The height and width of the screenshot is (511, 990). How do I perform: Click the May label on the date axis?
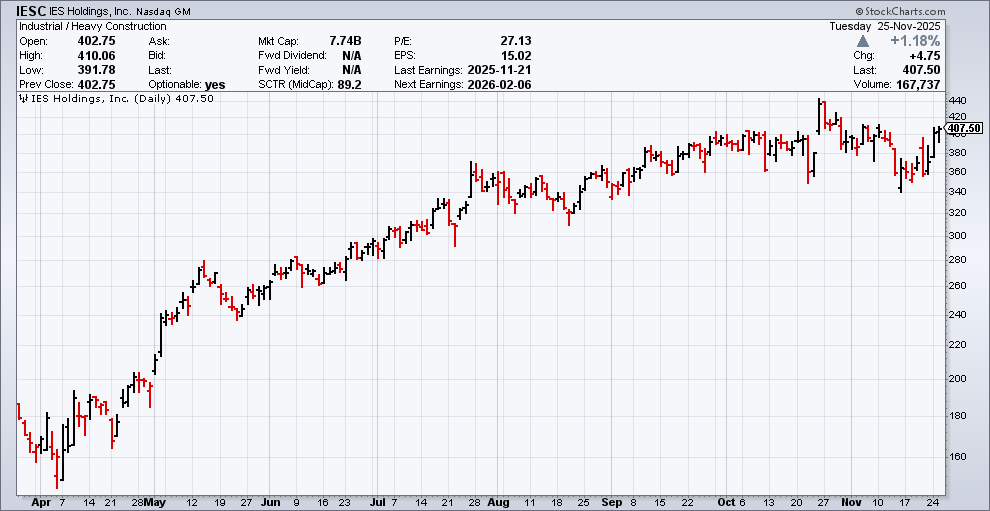(153, 502)
